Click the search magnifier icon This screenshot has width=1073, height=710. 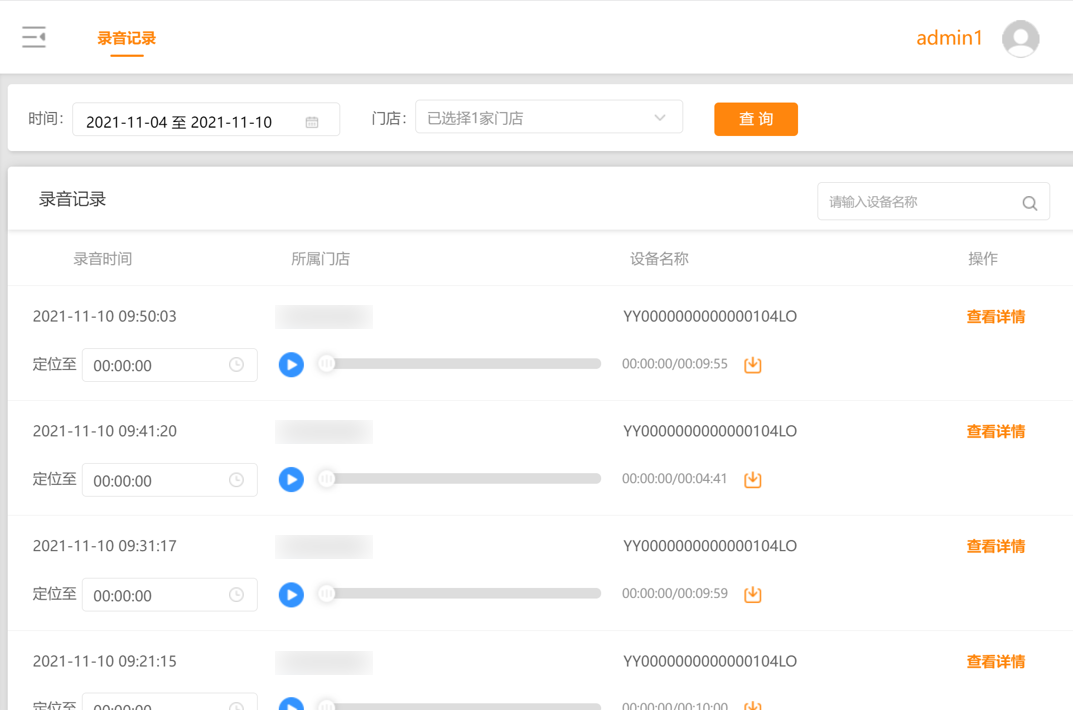(x=1029, y=202)
